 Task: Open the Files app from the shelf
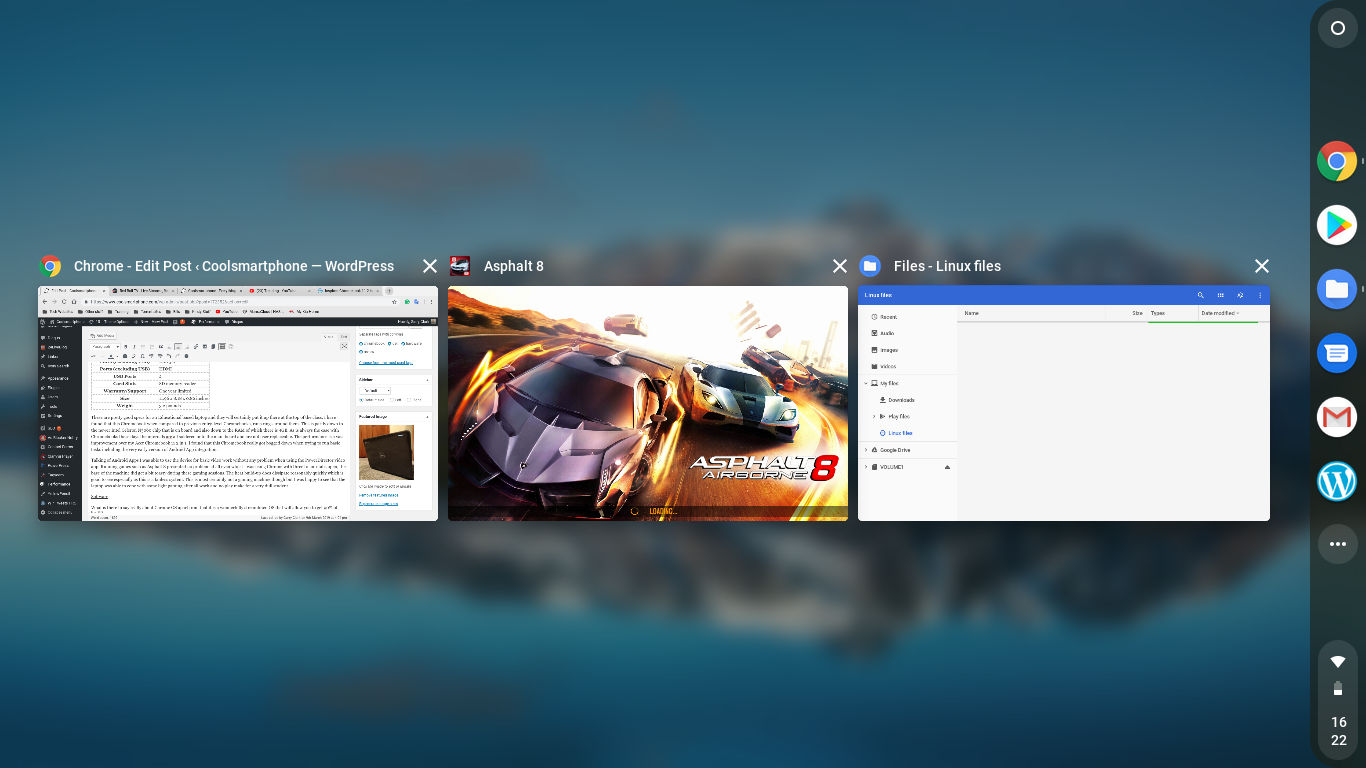tap(1337, 289)
